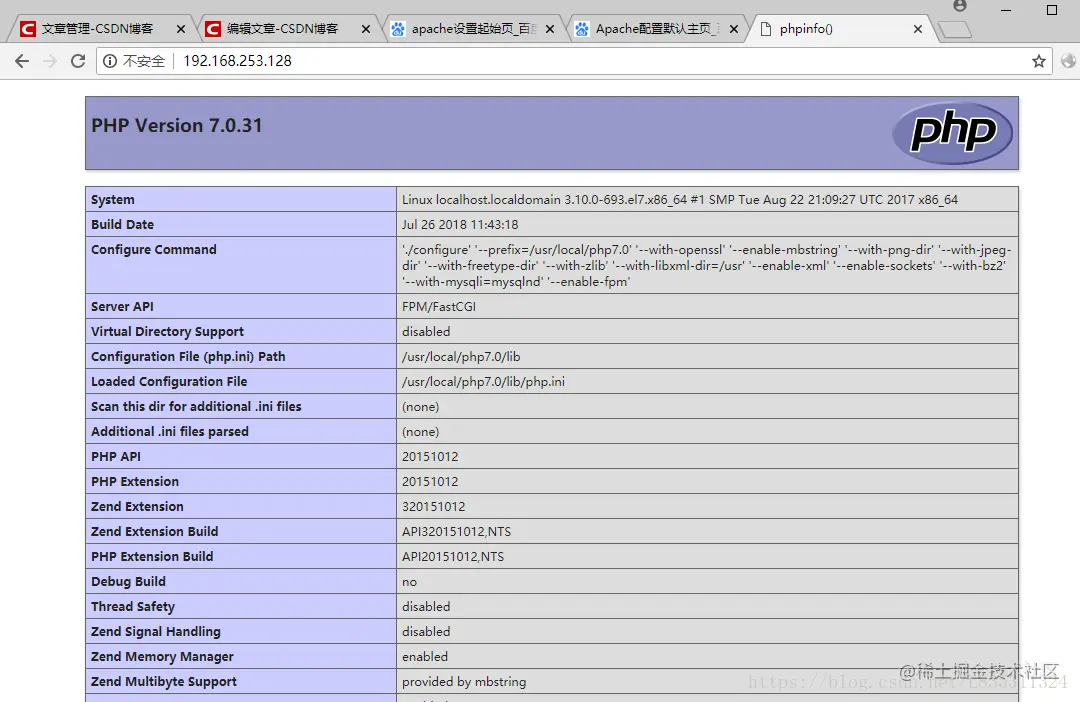This screenshot has width=1080, height=702.
Task: Click the CSDN favicon on 编辑文章 tab
Action: (x=213, y=29)
